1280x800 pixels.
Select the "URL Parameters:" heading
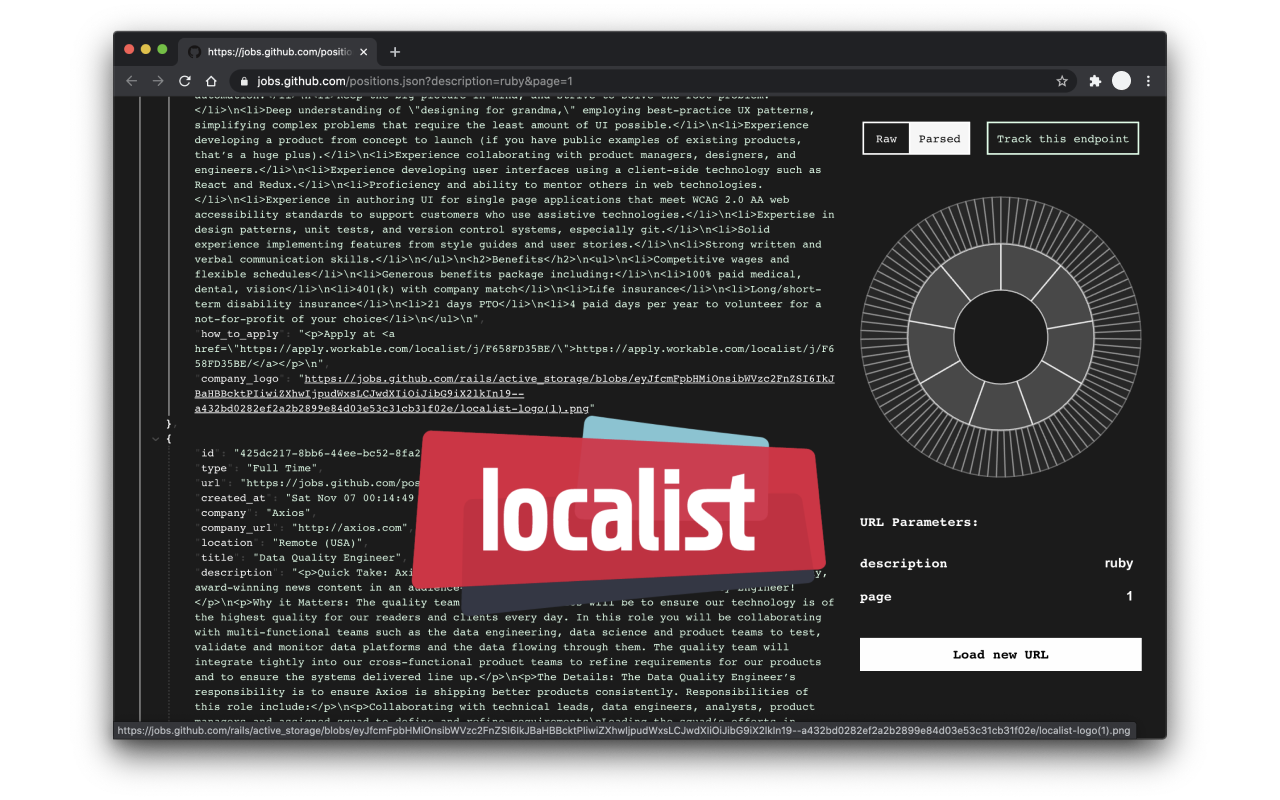(x=919, y=522)
